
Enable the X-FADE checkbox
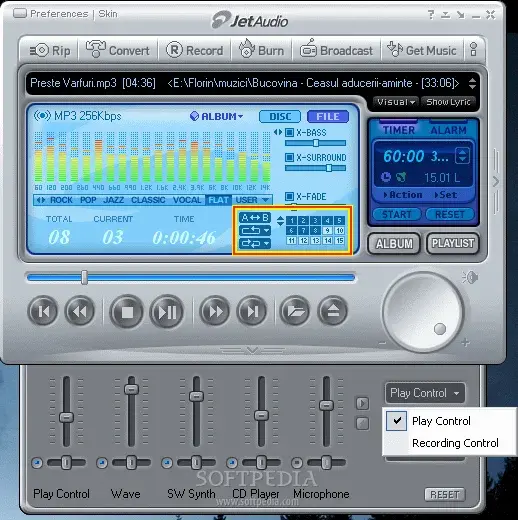coord(289,196)
